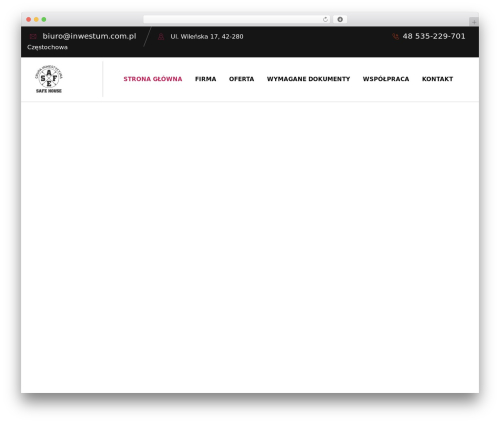
Task: Click the Safe House logo
Action: click(49, 79)
